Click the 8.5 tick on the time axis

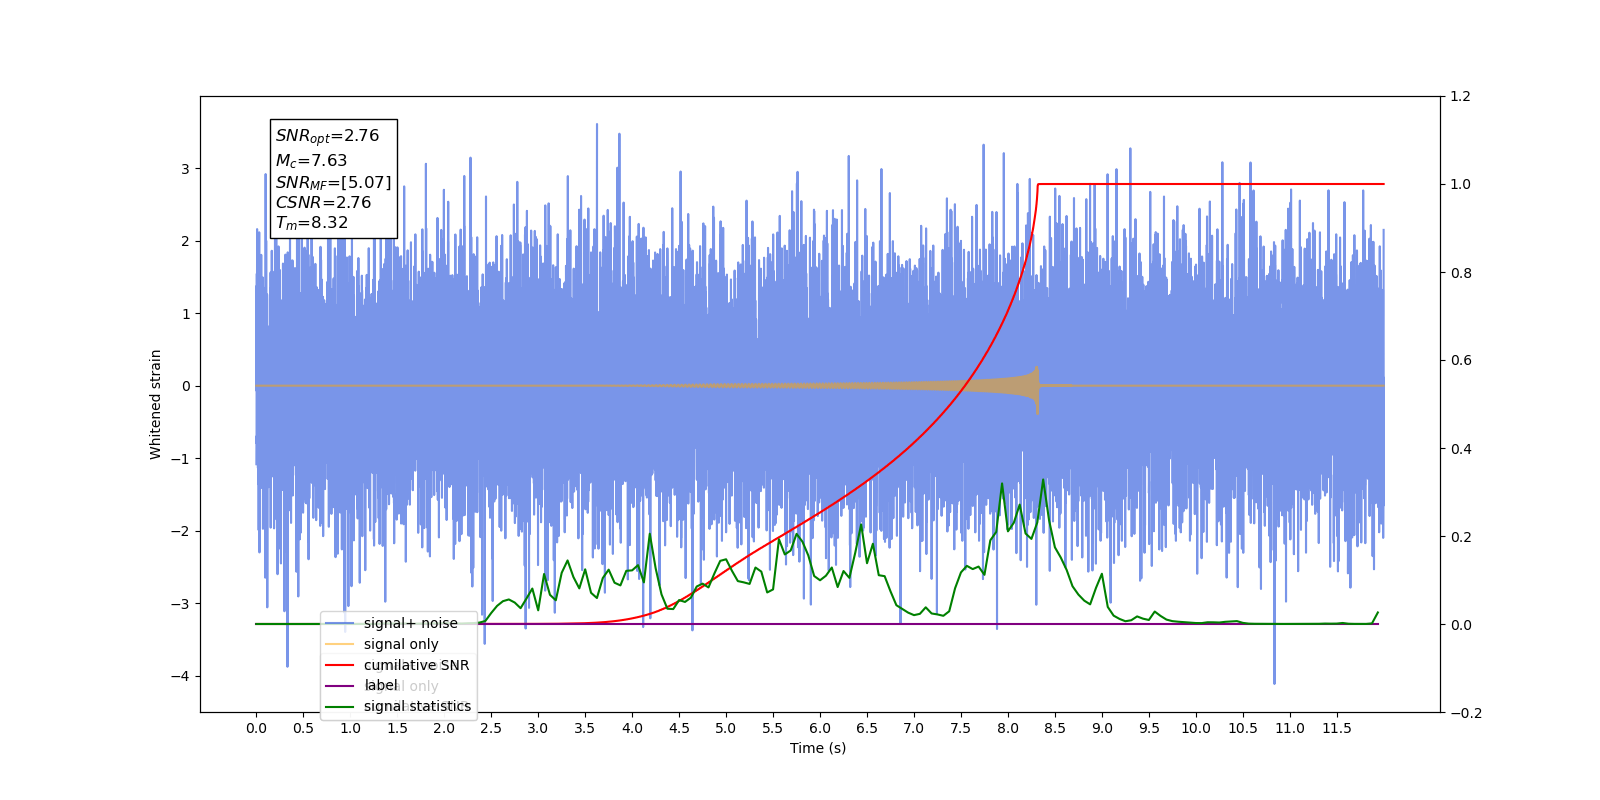[1055, 728]
